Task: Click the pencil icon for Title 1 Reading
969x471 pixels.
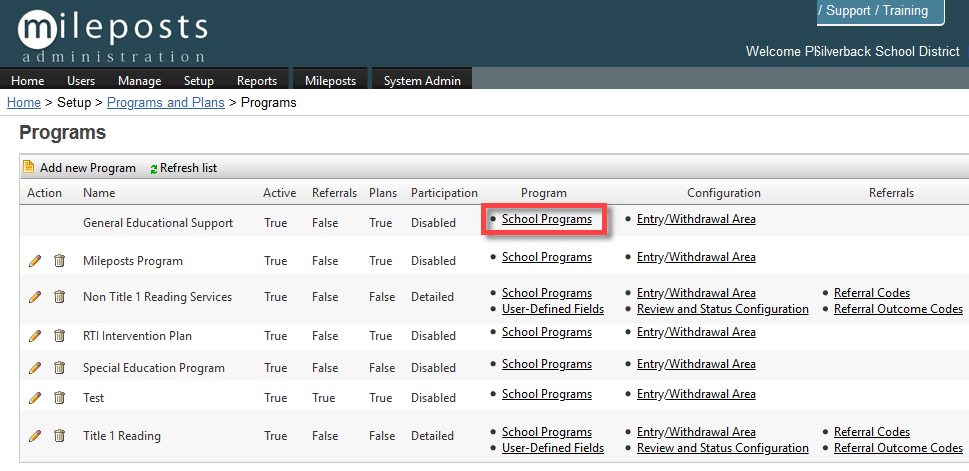Action: click(35, 436)
